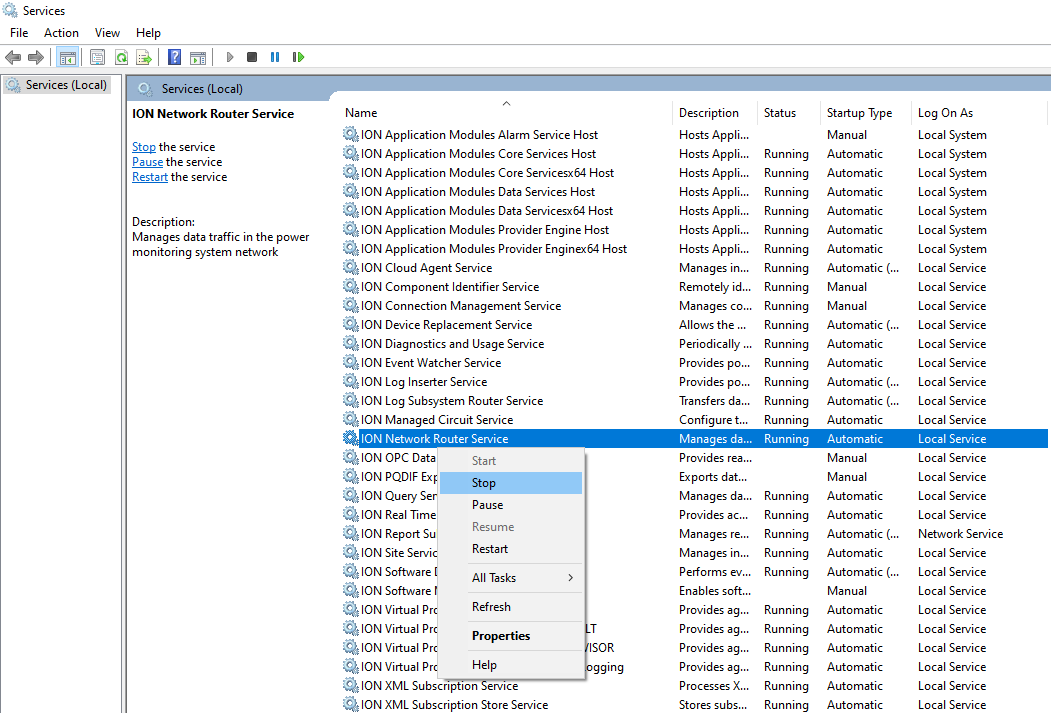Sort by the Description column header
Screen dimensions: 1051x713
[x=715, y=113]
